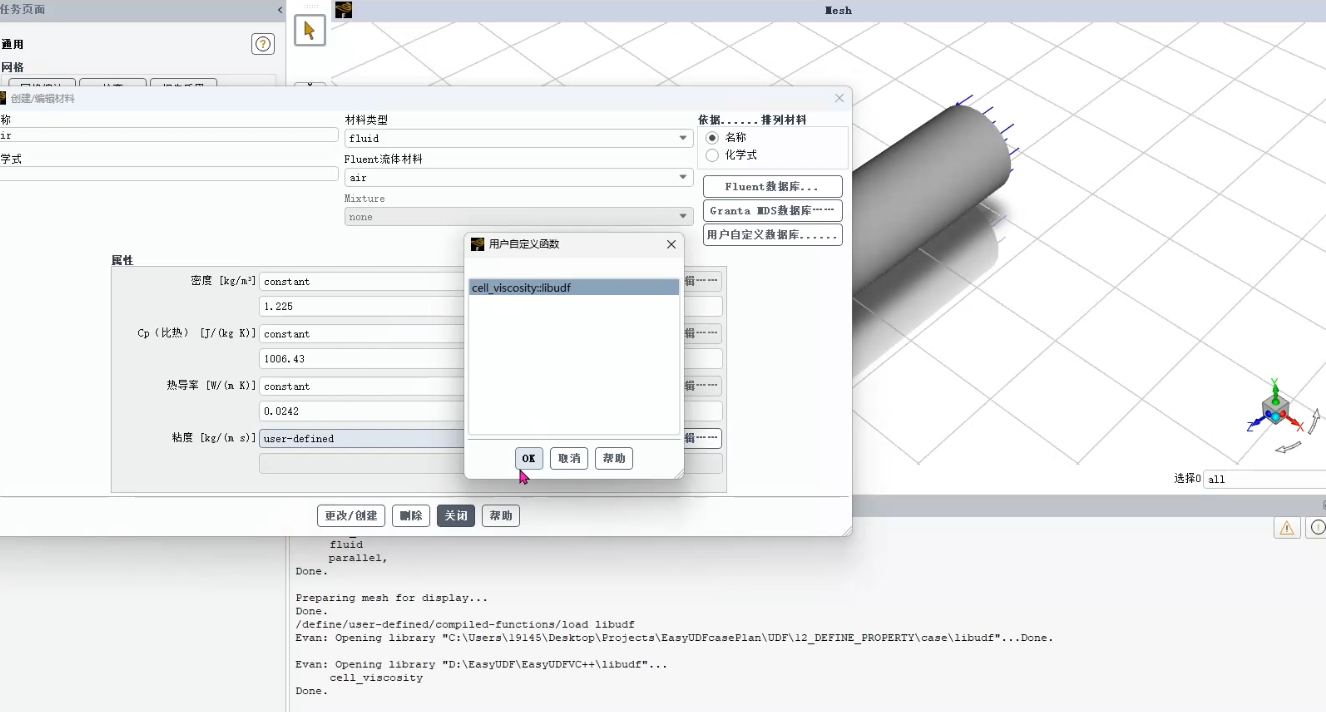Image resolution: width=1326 pixels, height=712 pixels.
Task: Select the 化学式 radio button
Action: [712, 155]
